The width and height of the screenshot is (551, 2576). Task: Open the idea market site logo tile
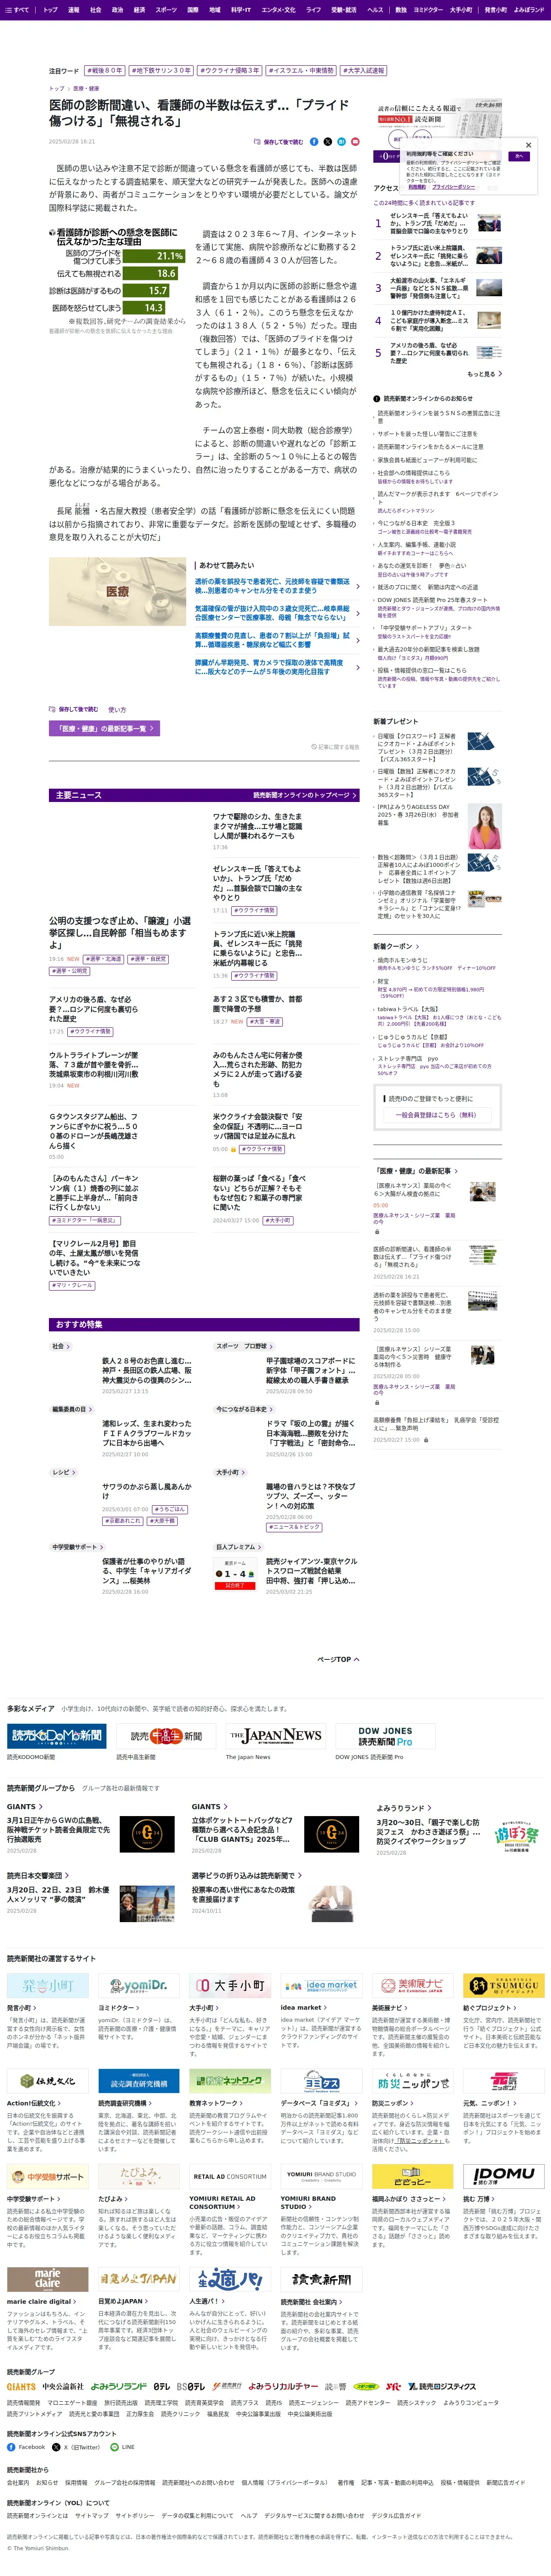pyautogui.click(x=321, y=1986)
